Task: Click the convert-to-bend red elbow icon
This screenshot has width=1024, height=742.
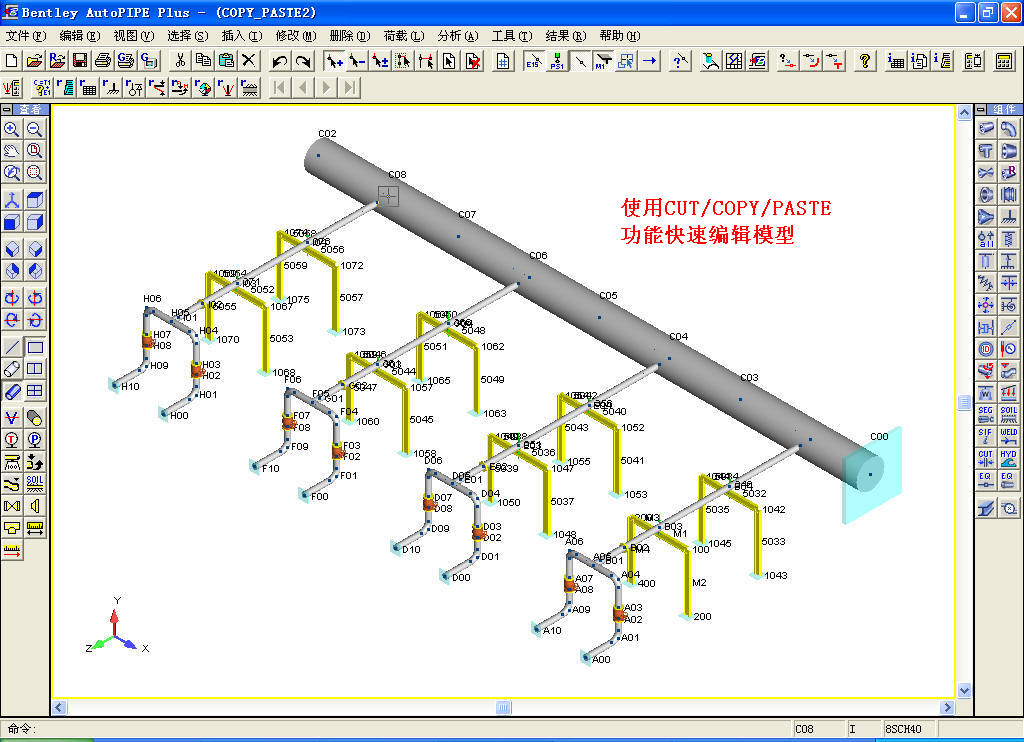Action: (810, 61)
